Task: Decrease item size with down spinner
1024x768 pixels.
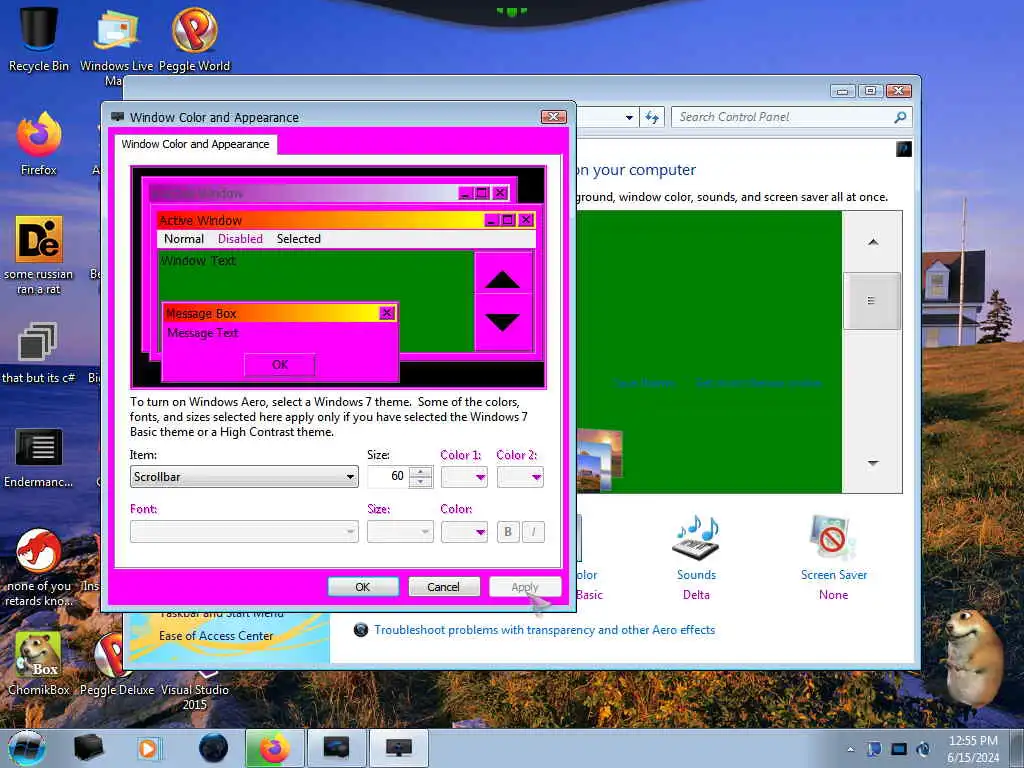Action: point(421,482)
